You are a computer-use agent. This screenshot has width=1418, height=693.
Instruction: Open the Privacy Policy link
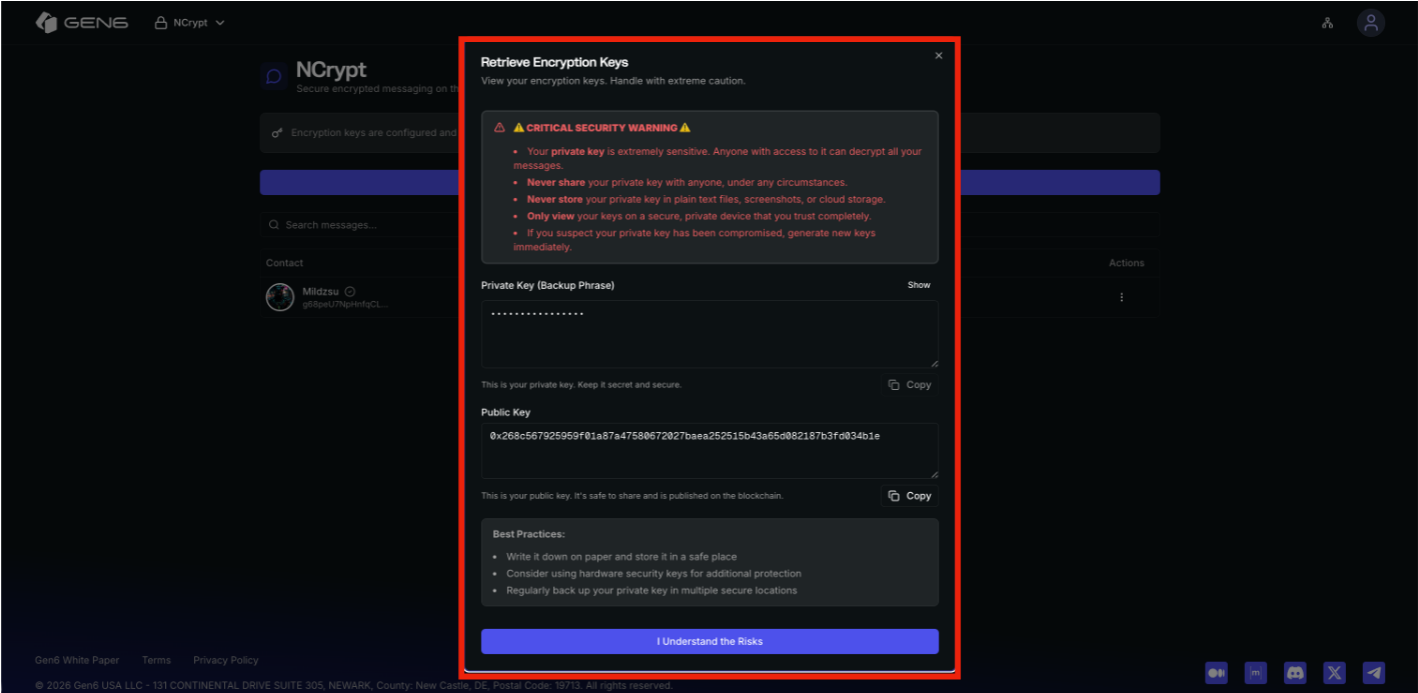[x=226, y=660]
